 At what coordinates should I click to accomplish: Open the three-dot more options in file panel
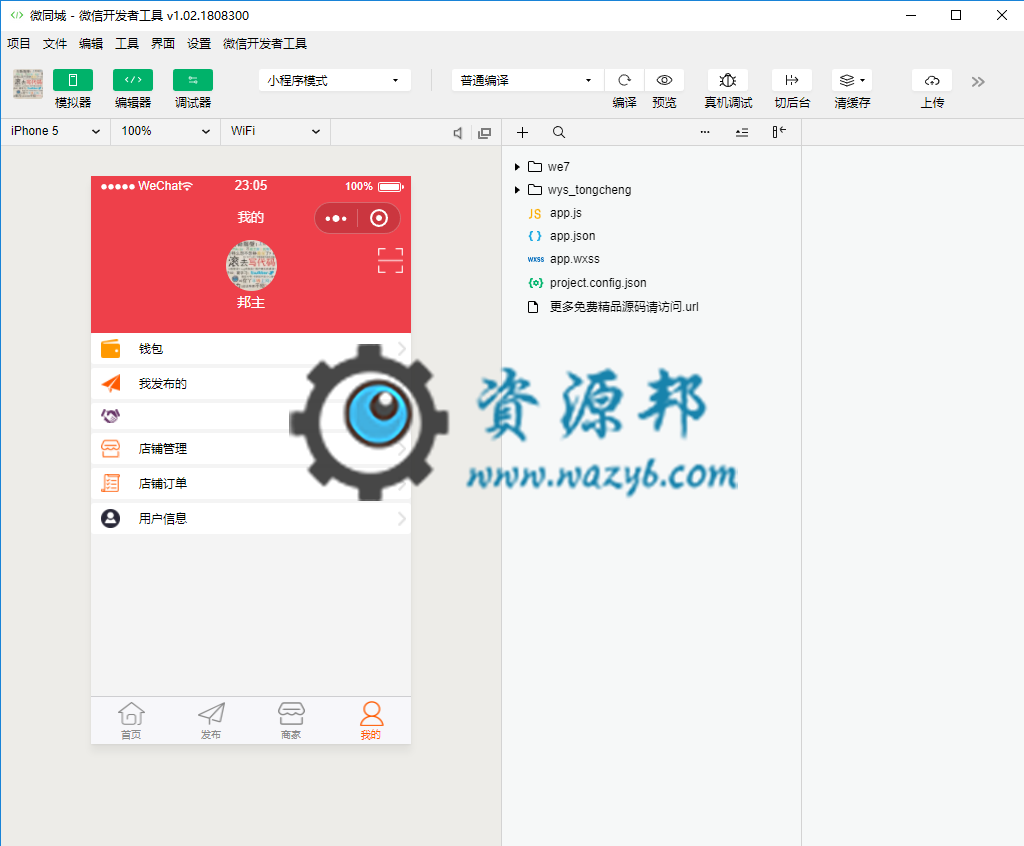(x=705, y=132)
